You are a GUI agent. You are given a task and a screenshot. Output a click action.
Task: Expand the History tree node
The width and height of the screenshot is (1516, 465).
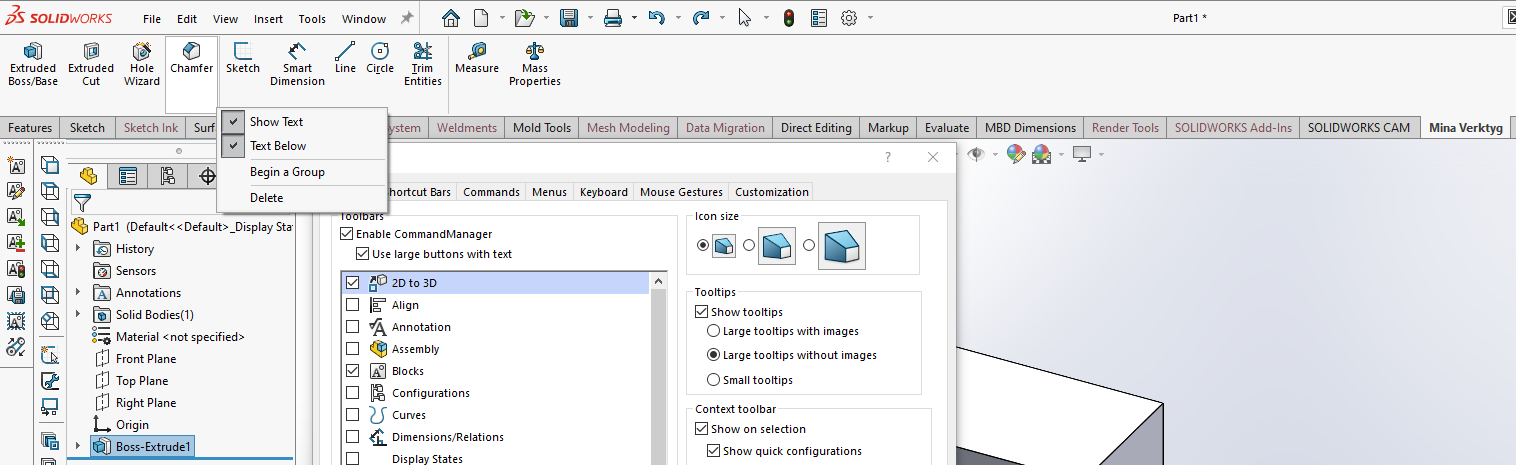pos(78,249)
